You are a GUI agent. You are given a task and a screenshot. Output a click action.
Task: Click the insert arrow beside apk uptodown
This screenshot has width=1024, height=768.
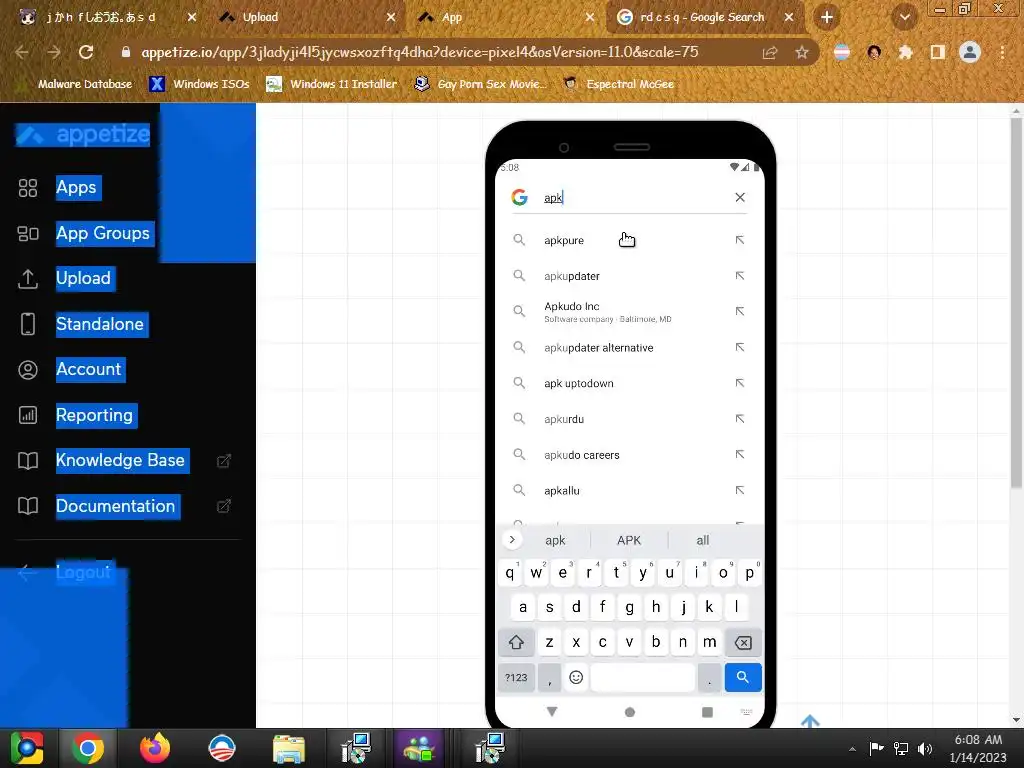pyautogui.click(x=740, y=383)
